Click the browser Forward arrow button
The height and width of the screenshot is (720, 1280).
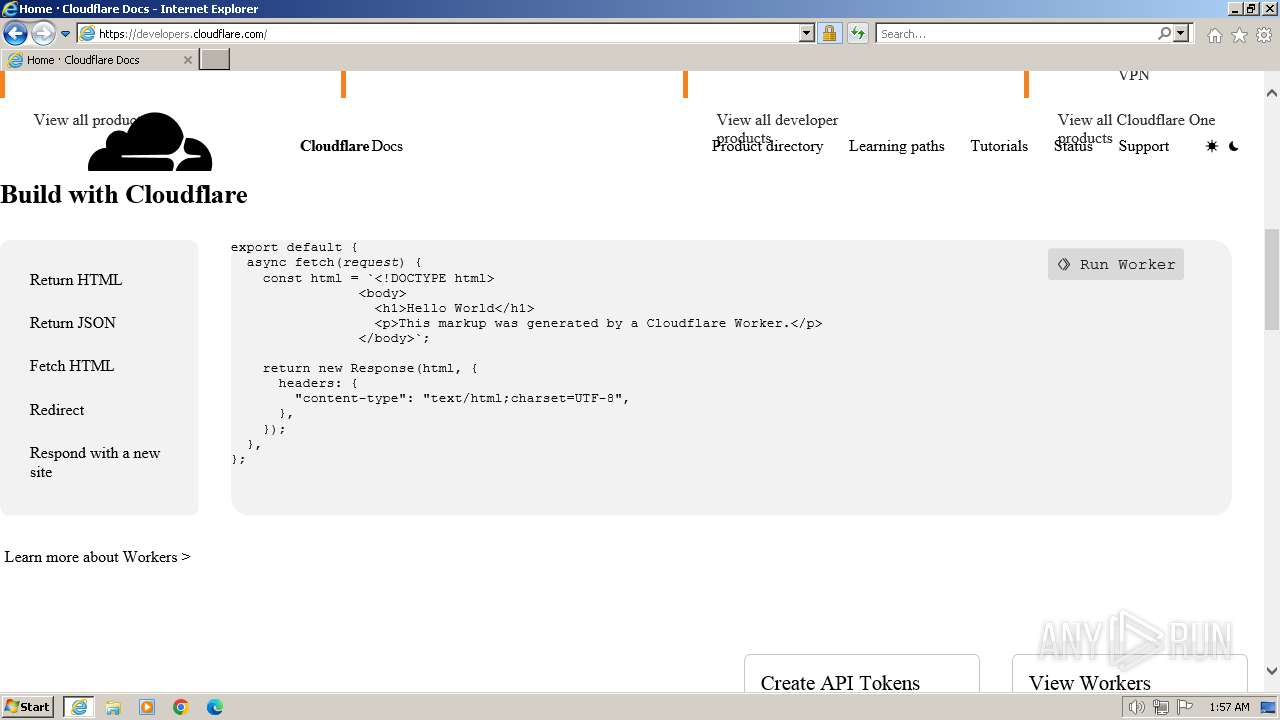pos(43,34)
